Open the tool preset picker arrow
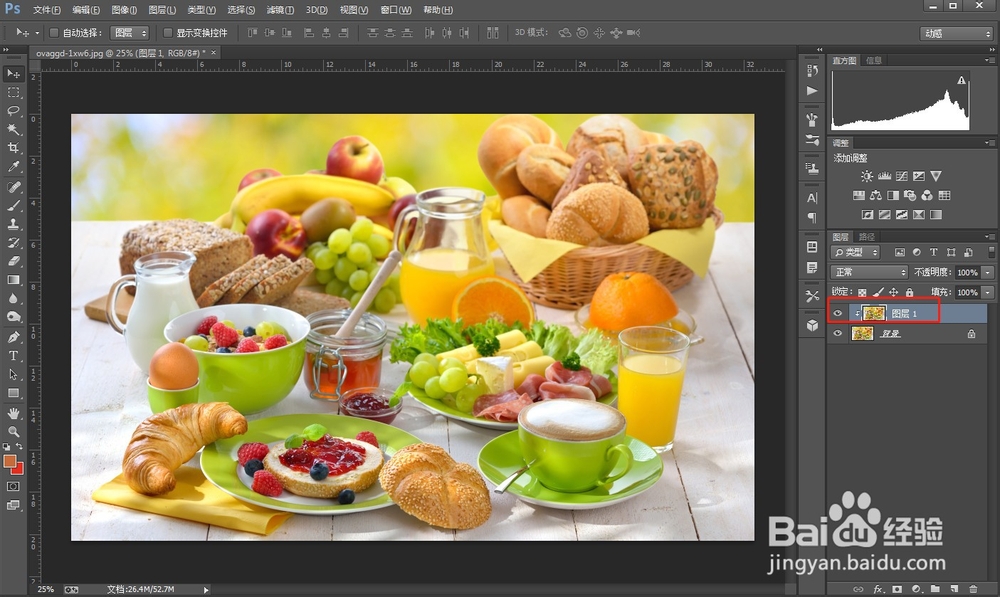 (x=37, y=33)
